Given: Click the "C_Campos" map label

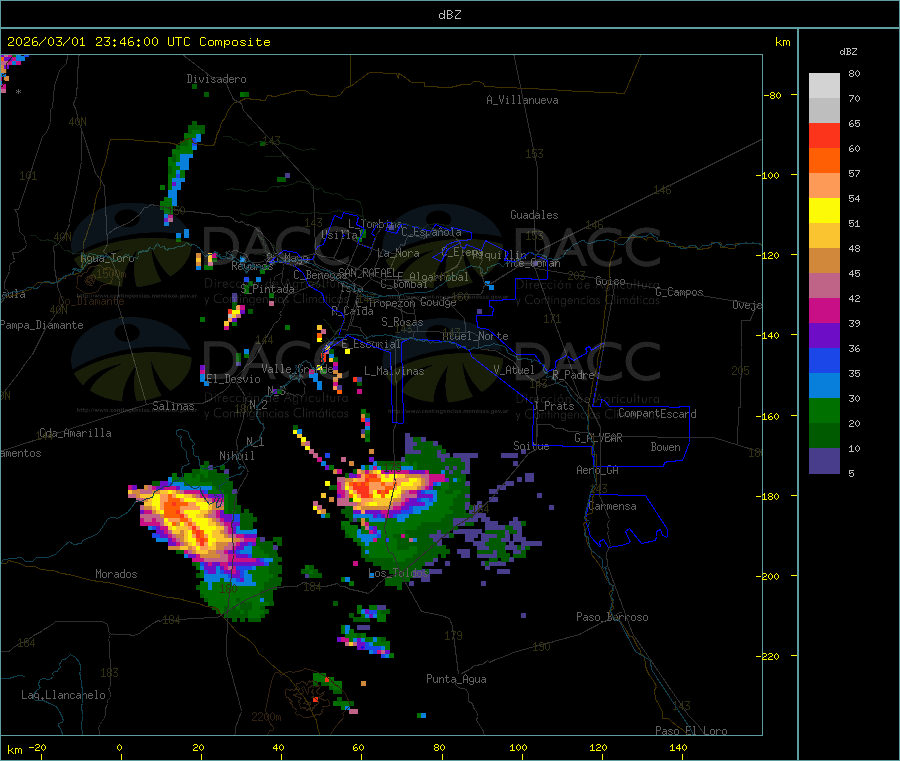Looking at the screenshot, I should pyautogui.click(x=679, y=292).
